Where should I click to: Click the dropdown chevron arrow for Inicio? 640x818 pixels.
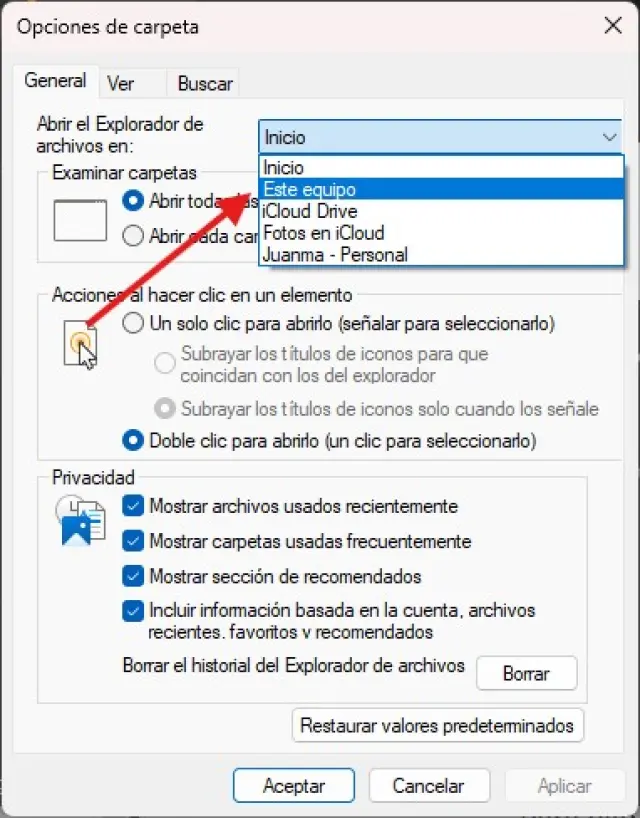click(609, 137)
